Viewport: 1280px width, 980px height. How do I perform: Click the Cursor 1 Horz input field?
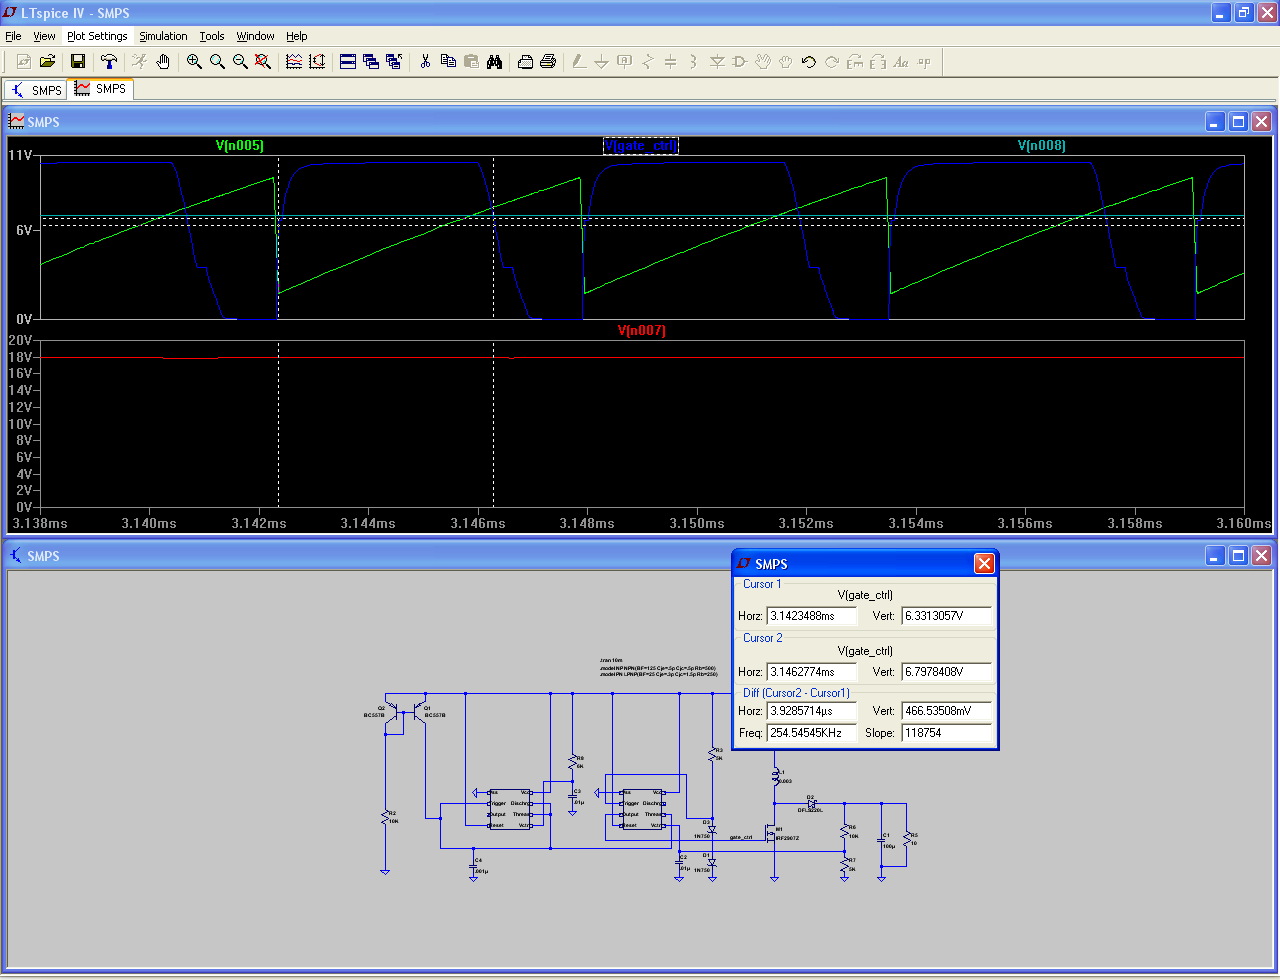[x=811, y=616]
